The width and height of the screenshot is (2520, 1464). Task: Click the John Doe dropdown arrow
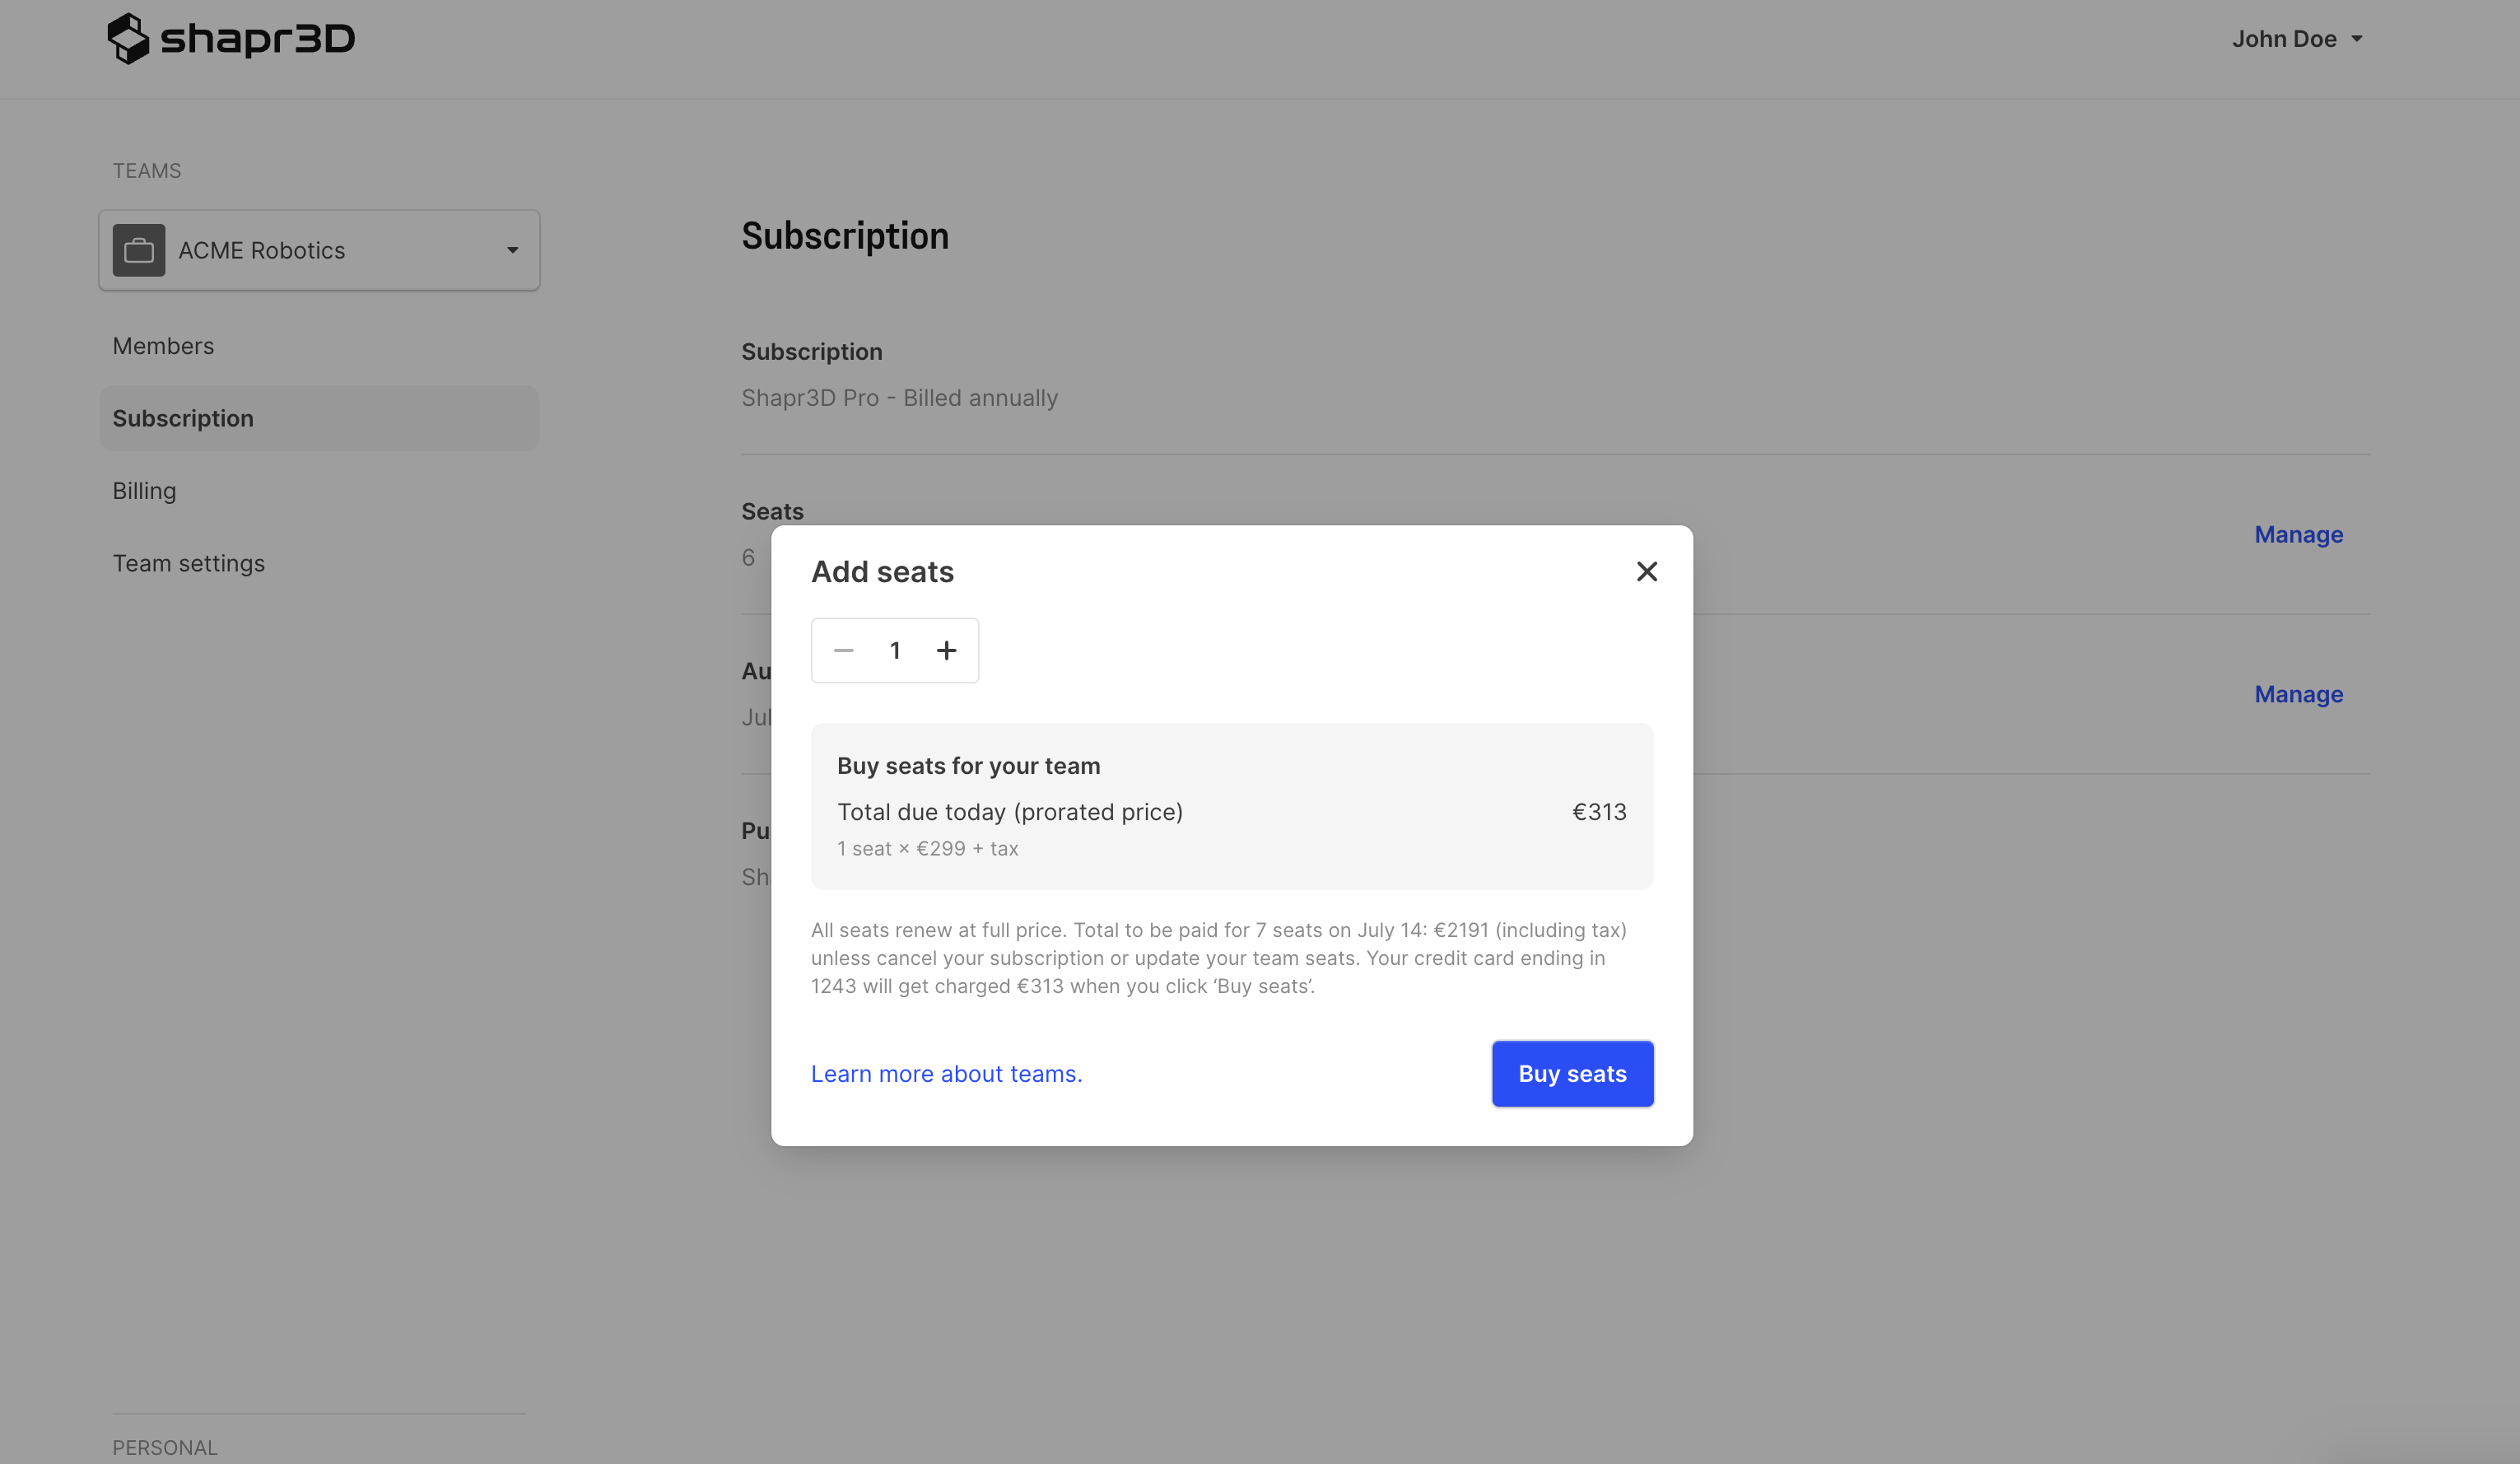coord(2356,39)
